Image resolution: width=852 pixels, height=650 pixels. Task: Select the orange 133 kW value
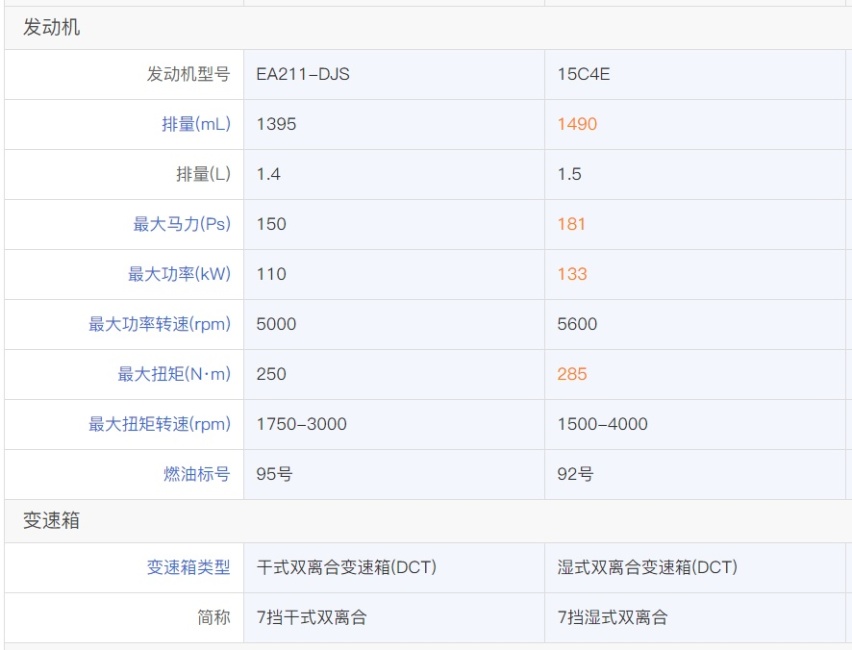(x=572, y=274)
